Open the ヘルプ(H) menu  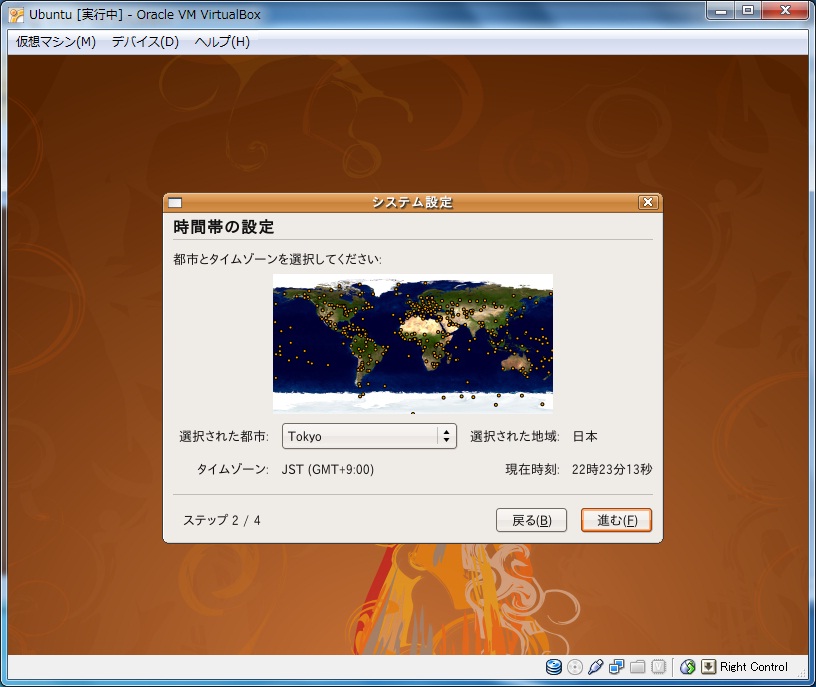click(222, 42)
